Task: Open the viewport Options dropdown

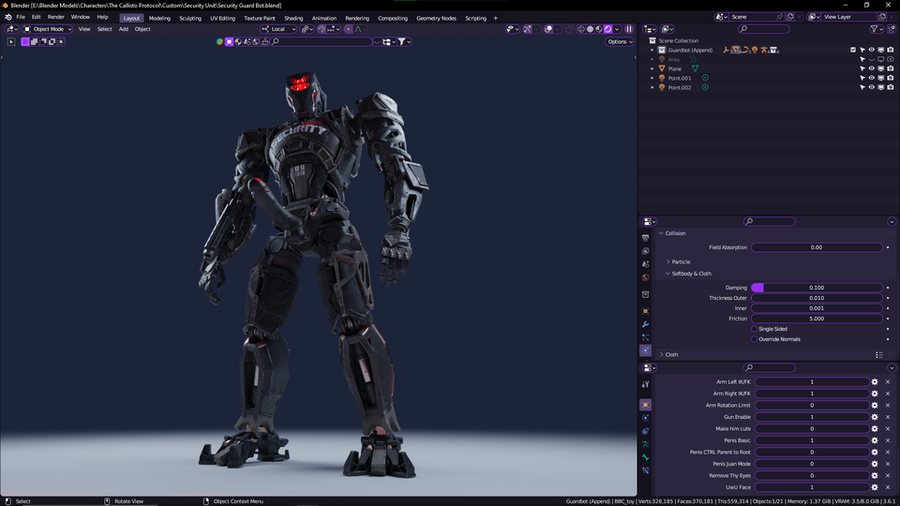Action: point(620,41)
